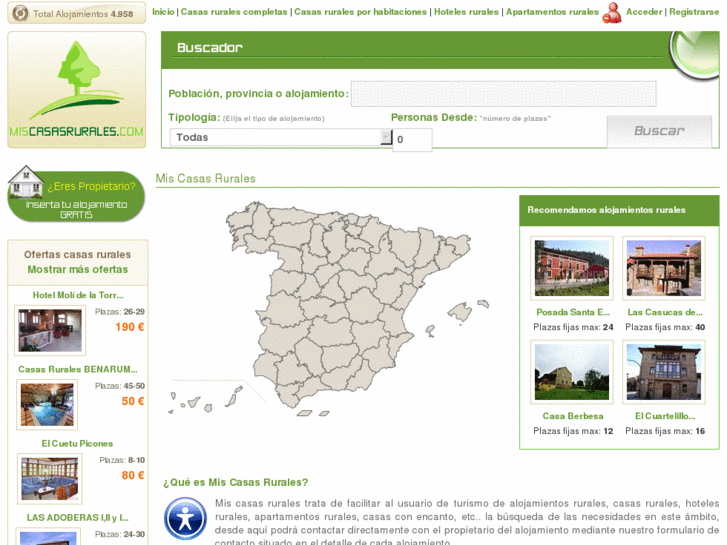Open the Posada Santa E... title link
The width and height of the screenshot is (727, 545).
573,312
